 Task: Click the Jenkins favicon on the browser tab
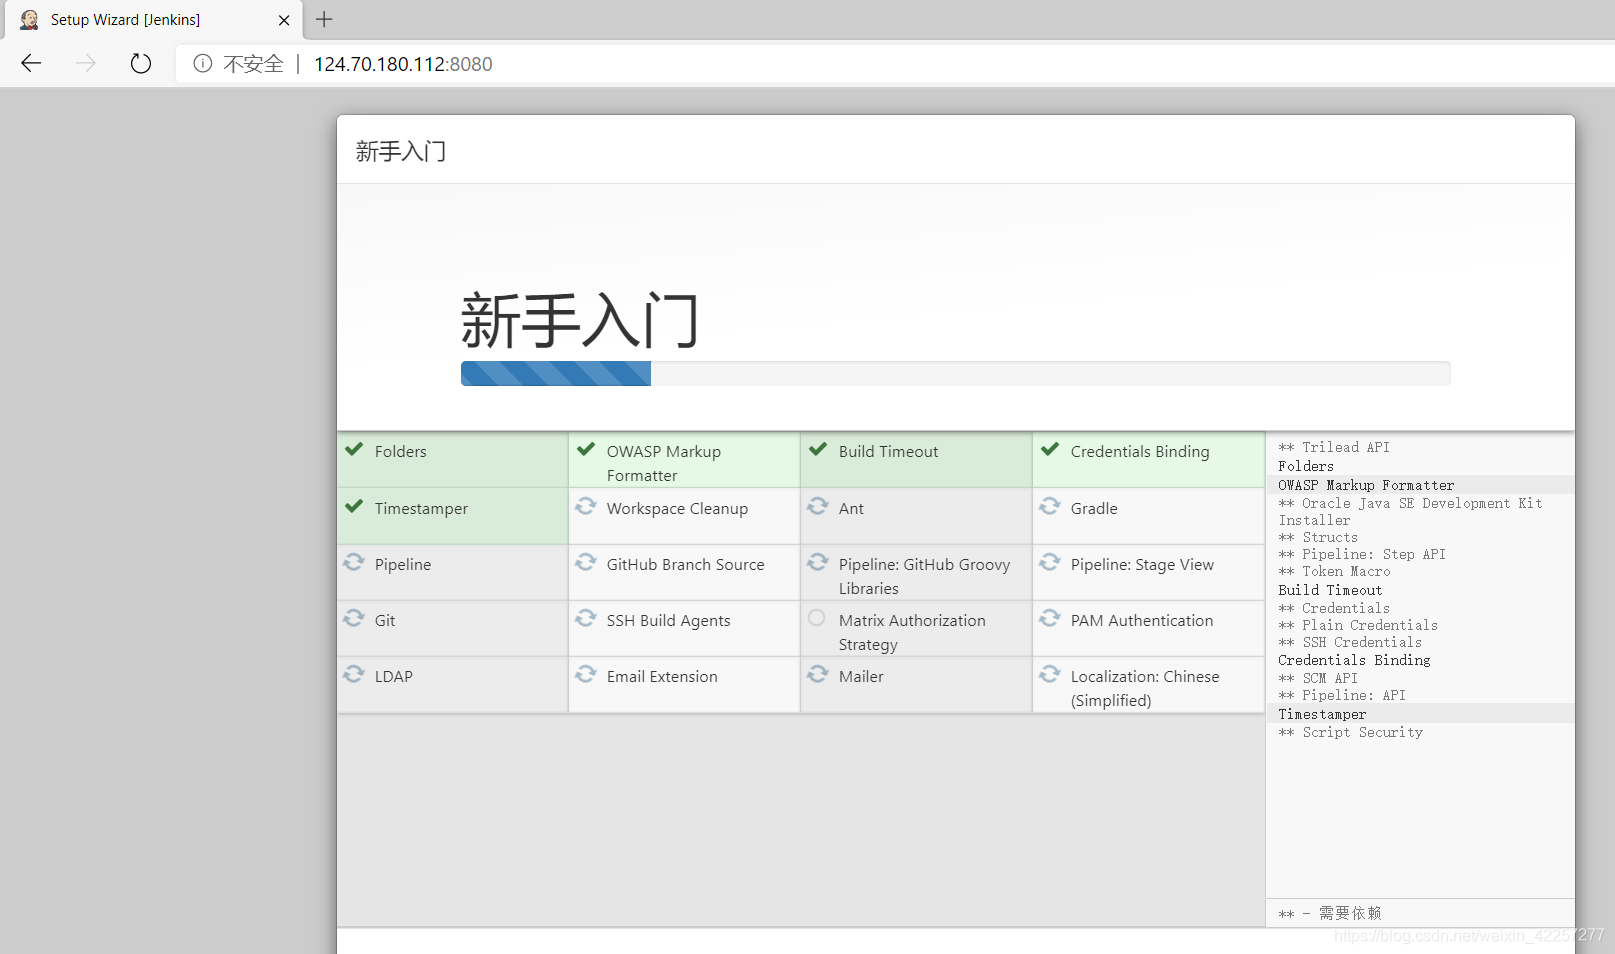(30, 20)
